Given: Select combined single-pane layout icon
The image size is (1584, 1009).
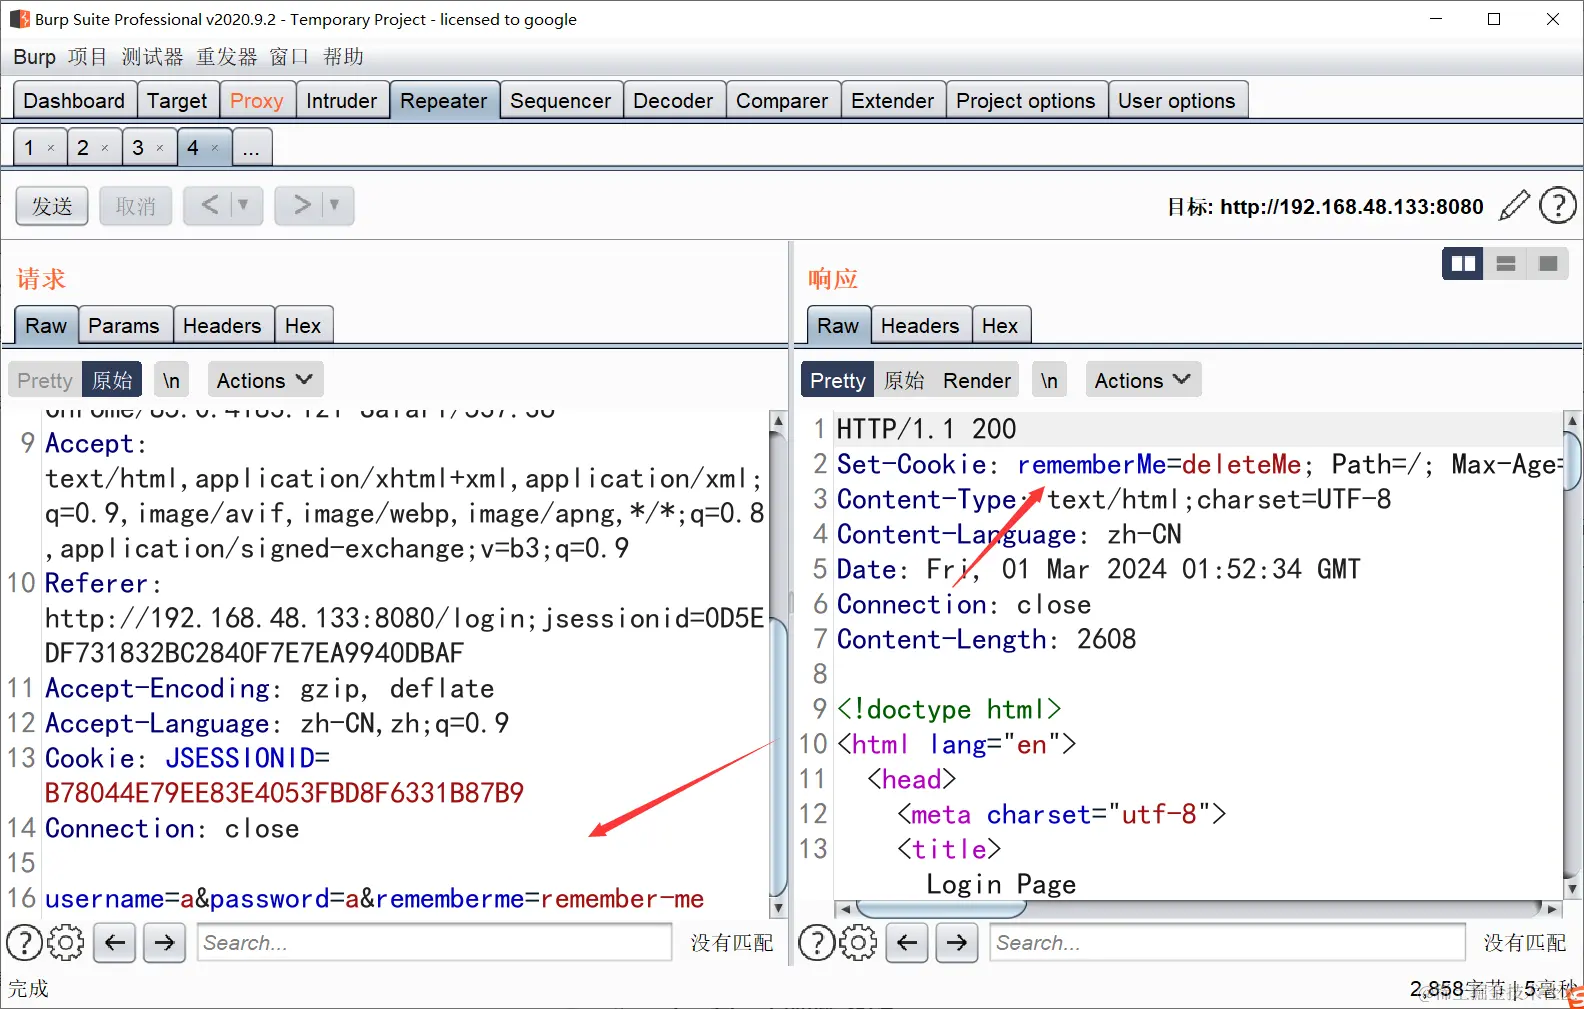Looking at the screenshot, I should [1548, 263].
